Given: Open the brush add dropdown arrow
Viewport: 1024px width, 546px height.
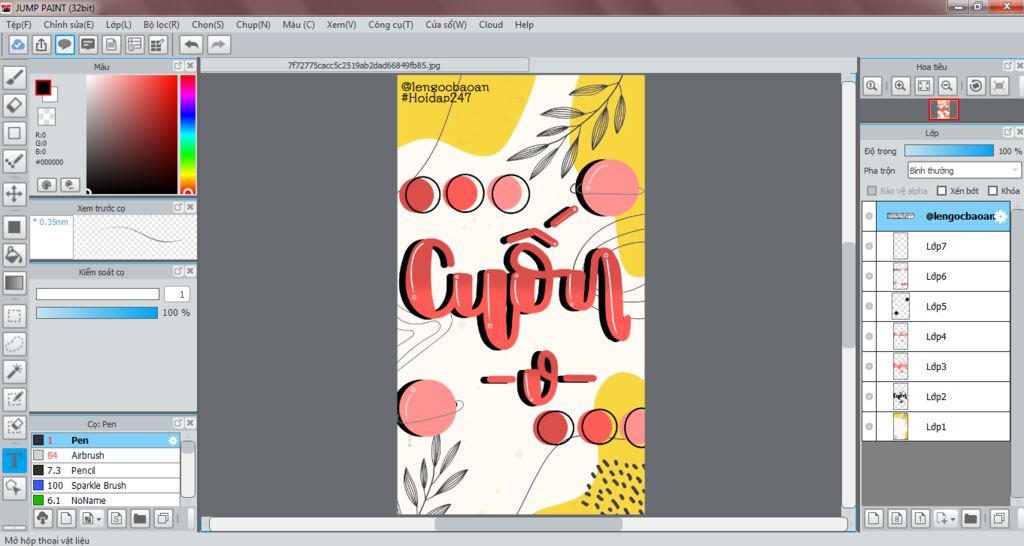Looking at the screenshot, I should 99,519.
